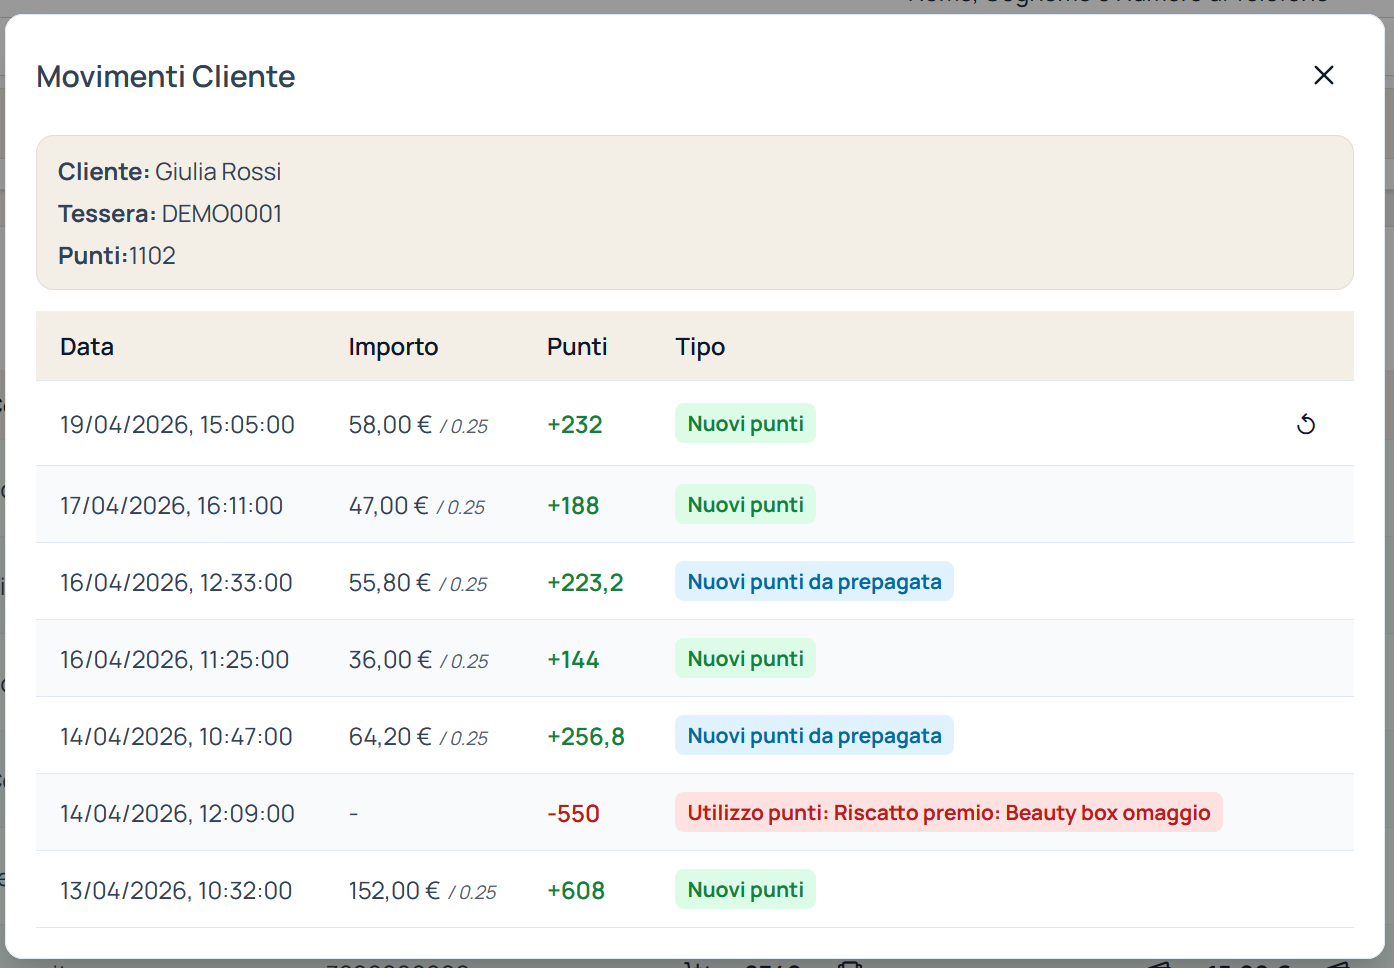Screen dimensions: 1394x968
Task: Select amount 55,80 €
Action: [x=389, y=582]
